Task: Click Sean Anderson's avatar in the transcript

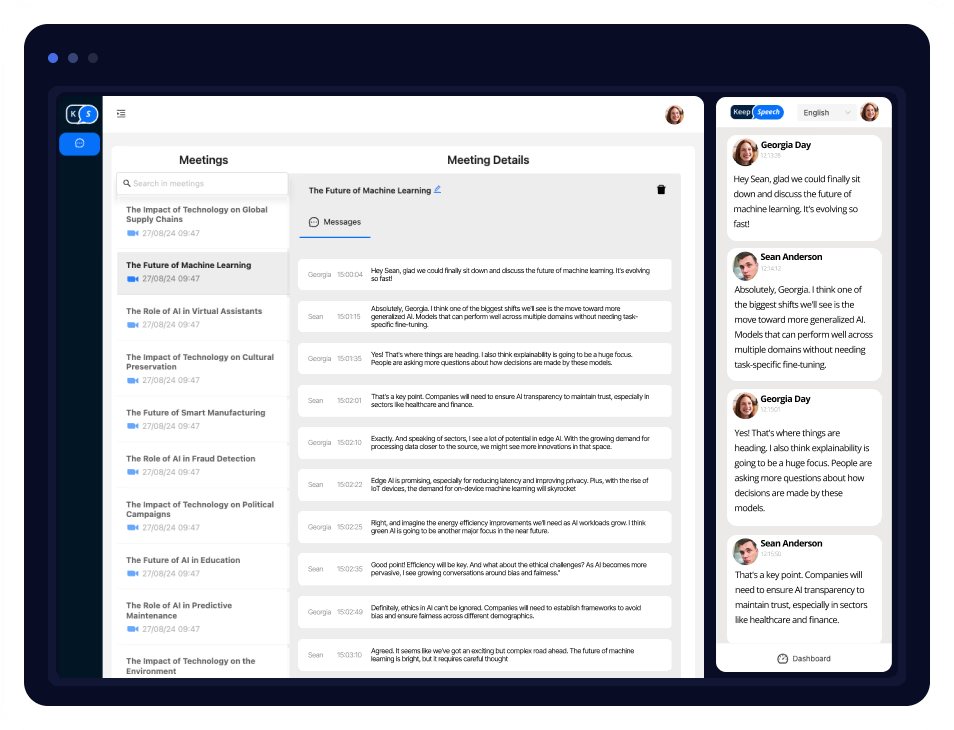Action: pyautogui.click(x=744, y=265)
